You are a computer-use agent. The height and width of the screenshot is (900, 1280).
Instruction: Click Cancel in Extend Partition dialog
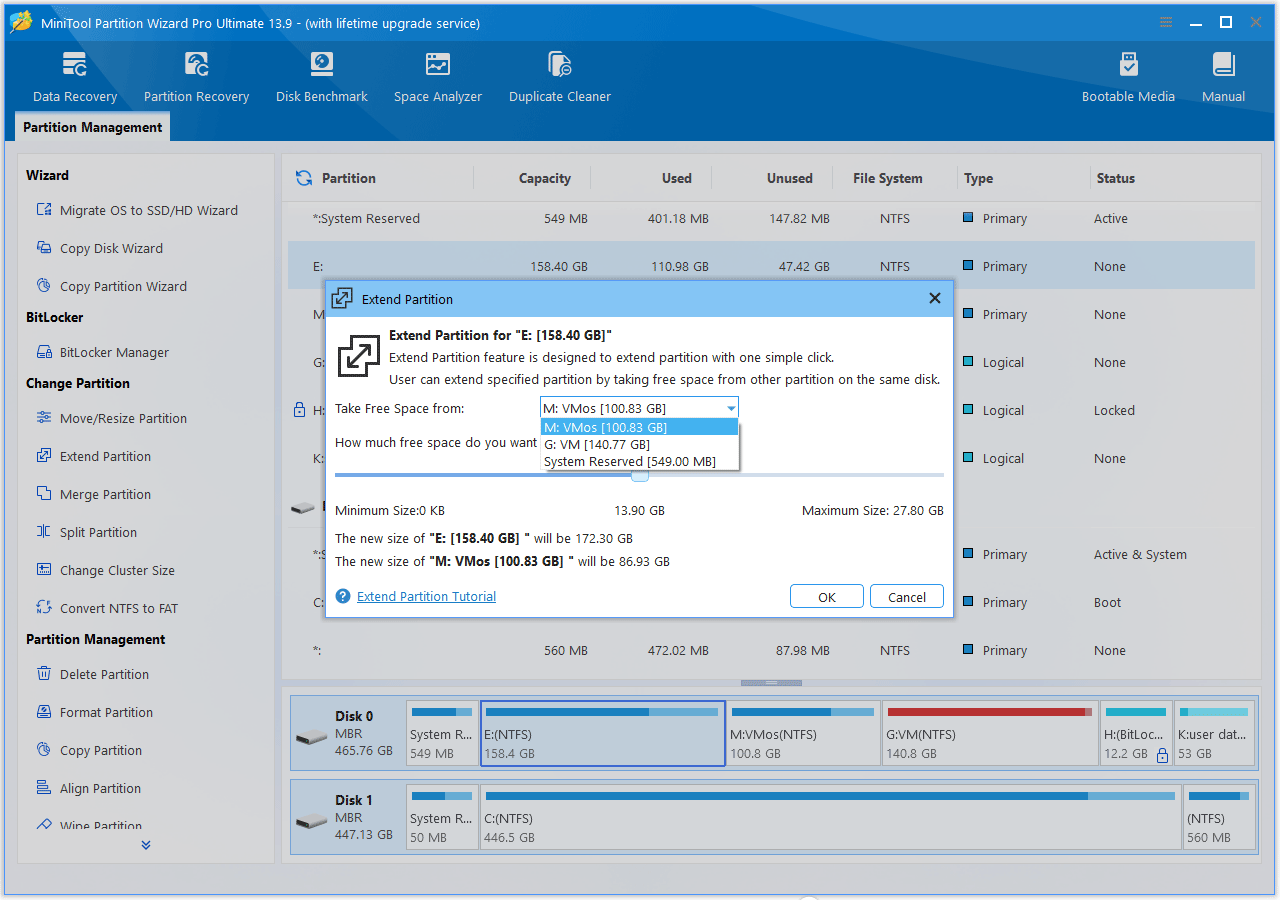tap(907, 596)
